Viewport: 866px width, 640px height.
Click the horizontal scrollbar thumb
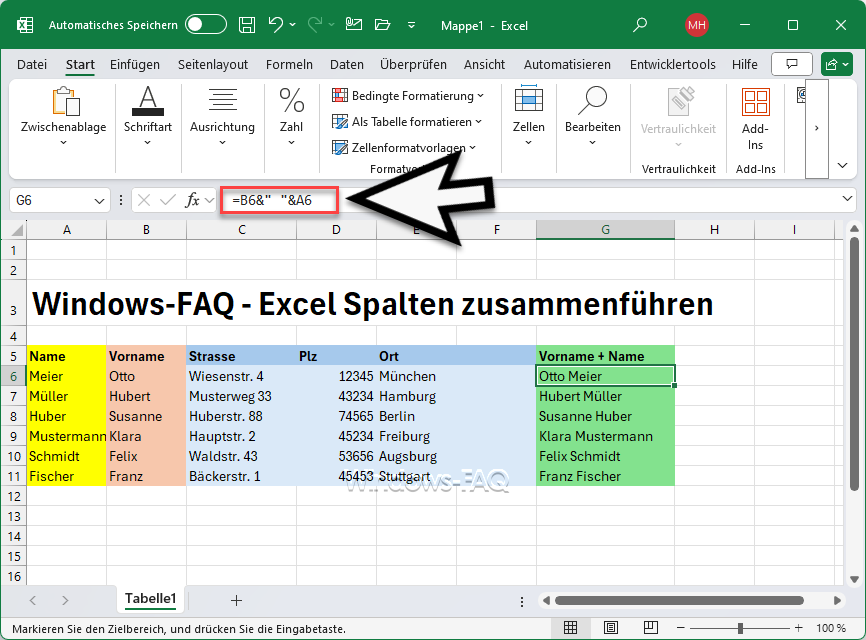coord(679,600)
